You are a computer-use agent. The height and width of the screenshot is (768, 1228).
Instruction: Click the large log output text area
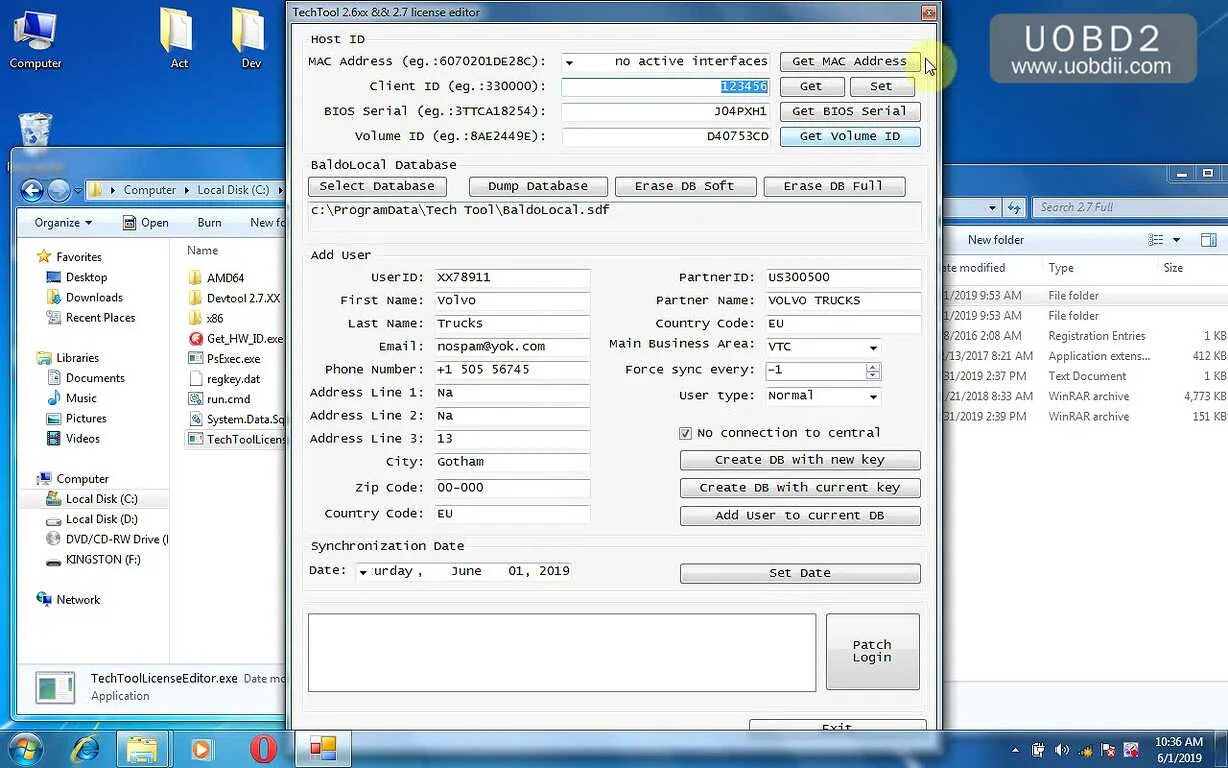click(562, 652)
